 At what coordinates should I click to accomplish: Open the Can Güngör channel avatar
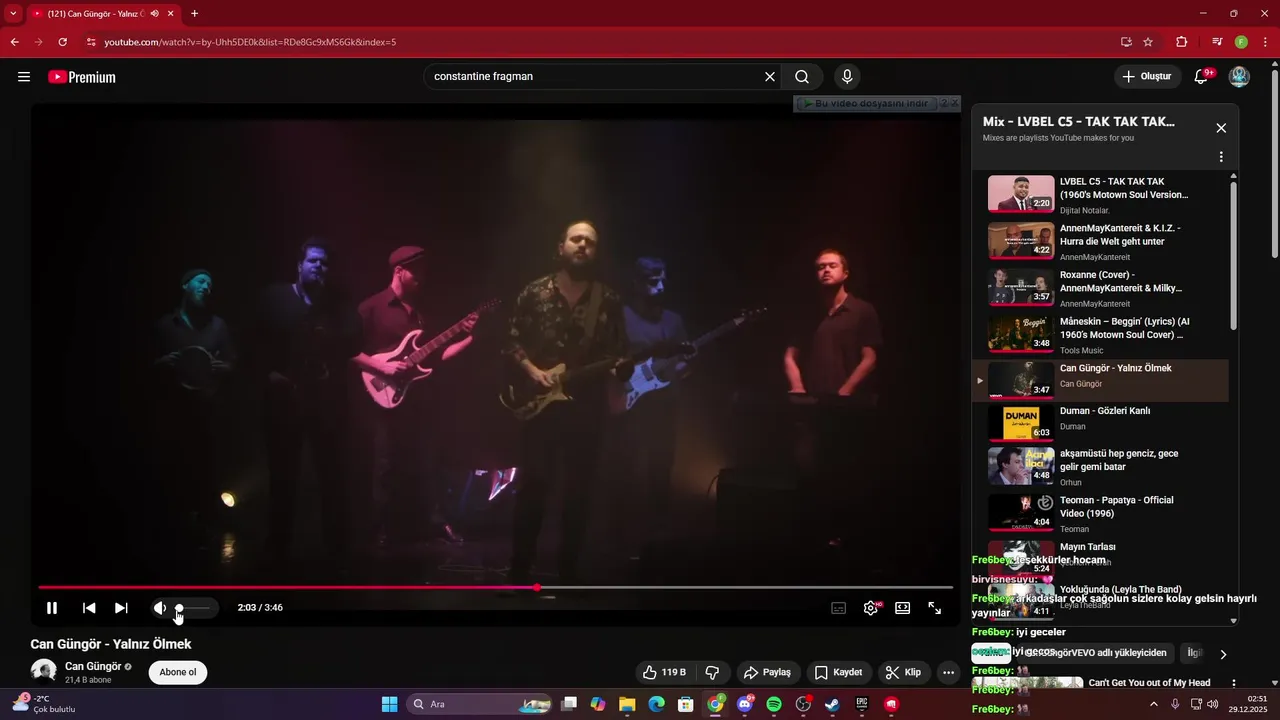[43, 672]
